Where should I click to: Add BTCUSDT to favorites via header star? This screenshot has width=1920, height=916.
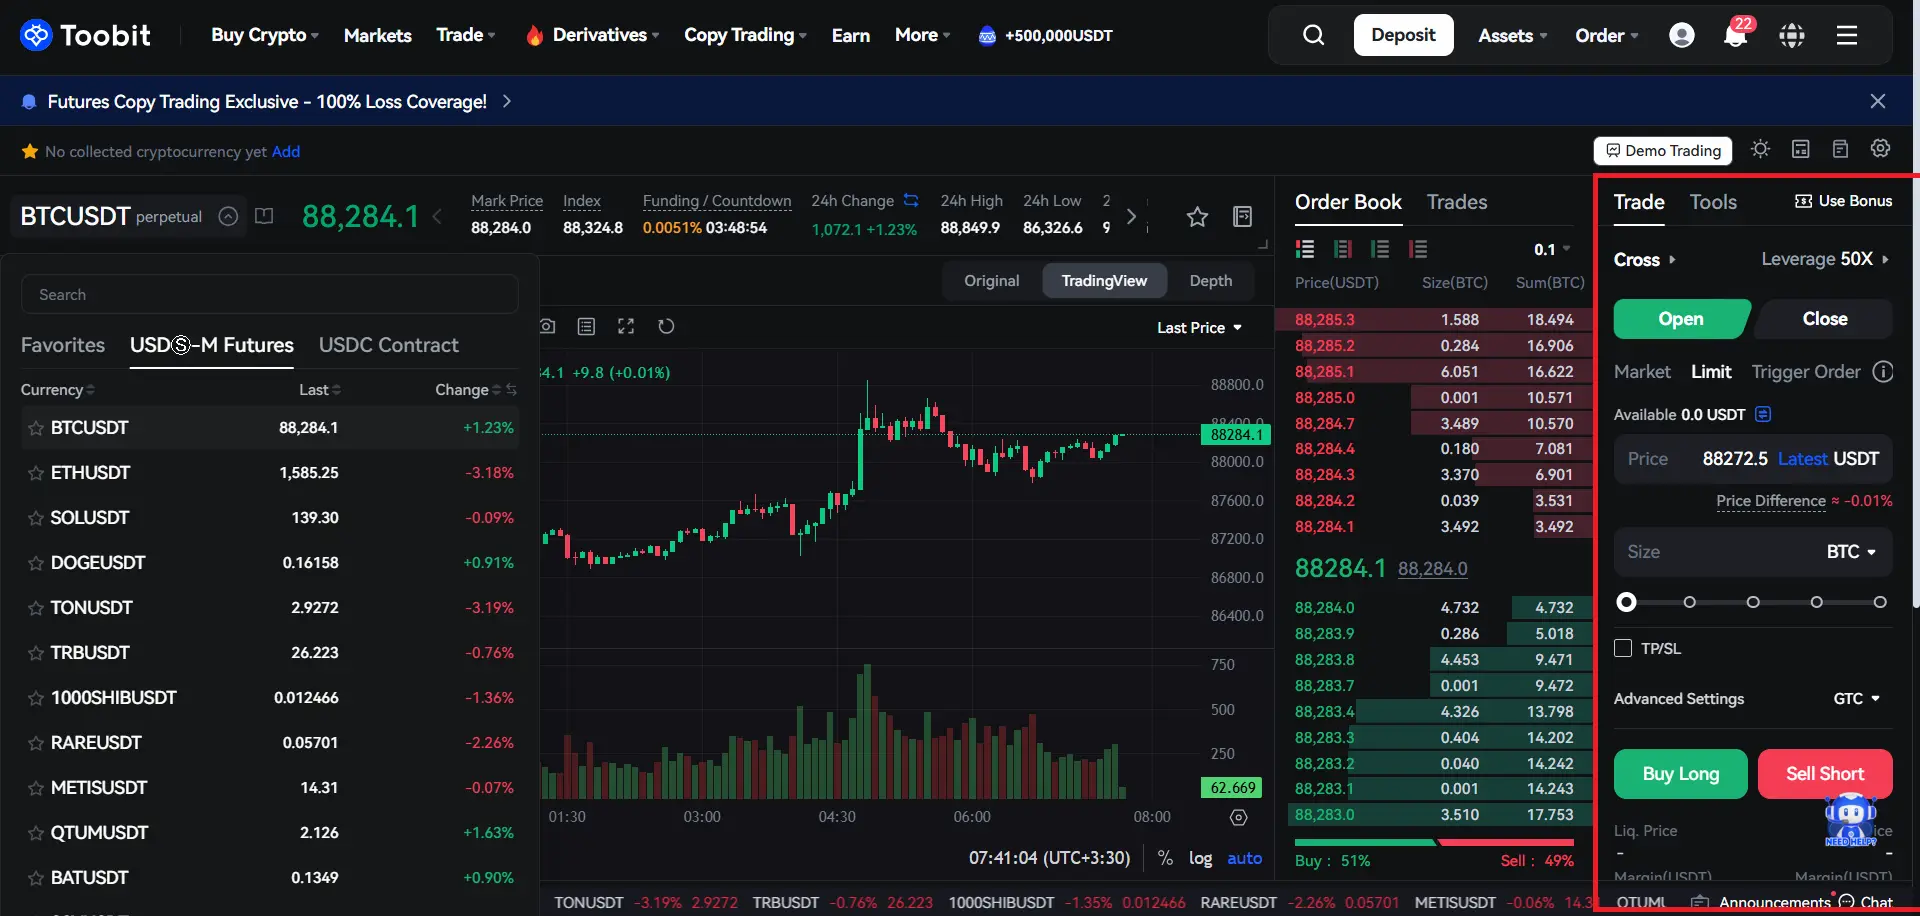pos(1197,216)
